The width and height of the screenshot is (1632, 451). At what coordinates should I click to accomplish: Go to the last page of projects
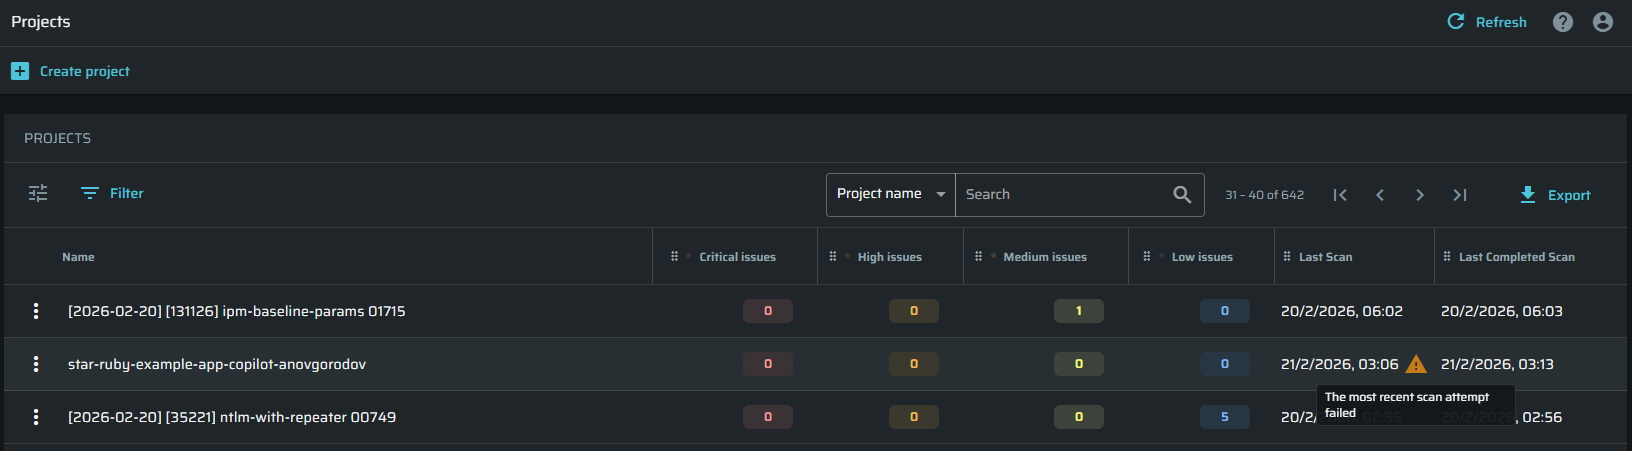click(1460, 195)
